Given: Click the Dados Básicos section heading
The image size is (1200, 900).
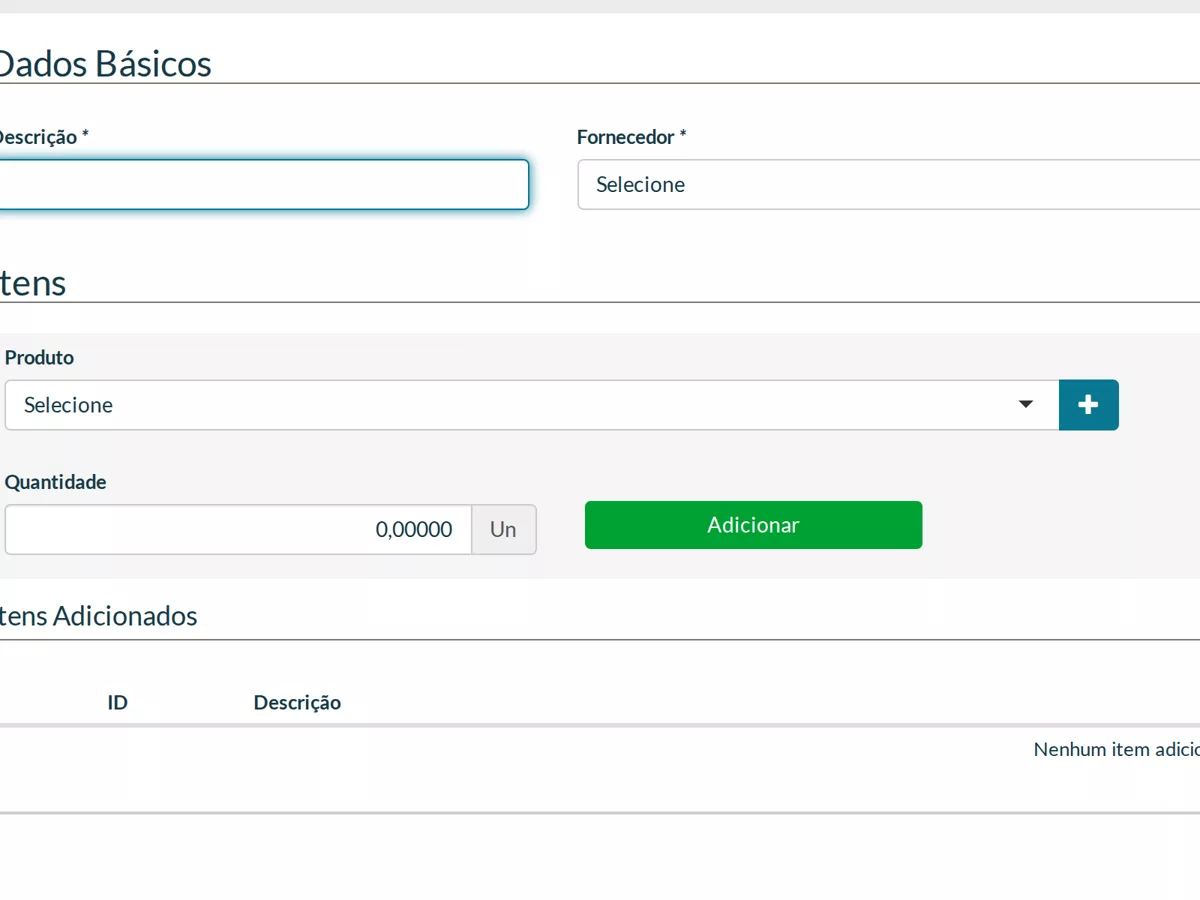Looking at the screenshot, I should 104,64.
